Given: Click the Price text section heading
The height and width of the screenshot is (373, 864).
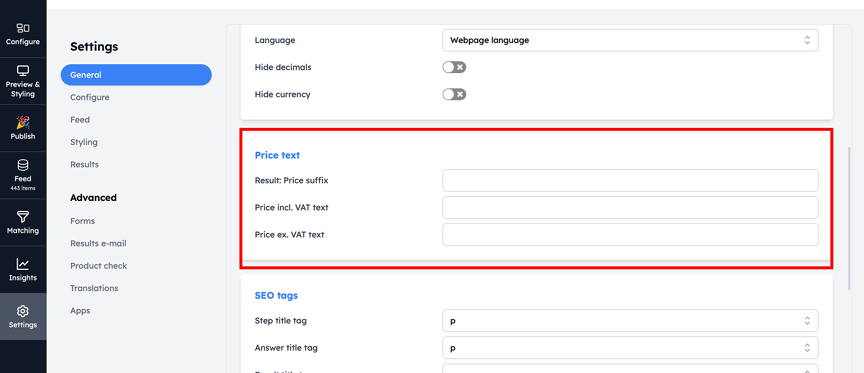Looking at the screenshot, I should 277,155.
